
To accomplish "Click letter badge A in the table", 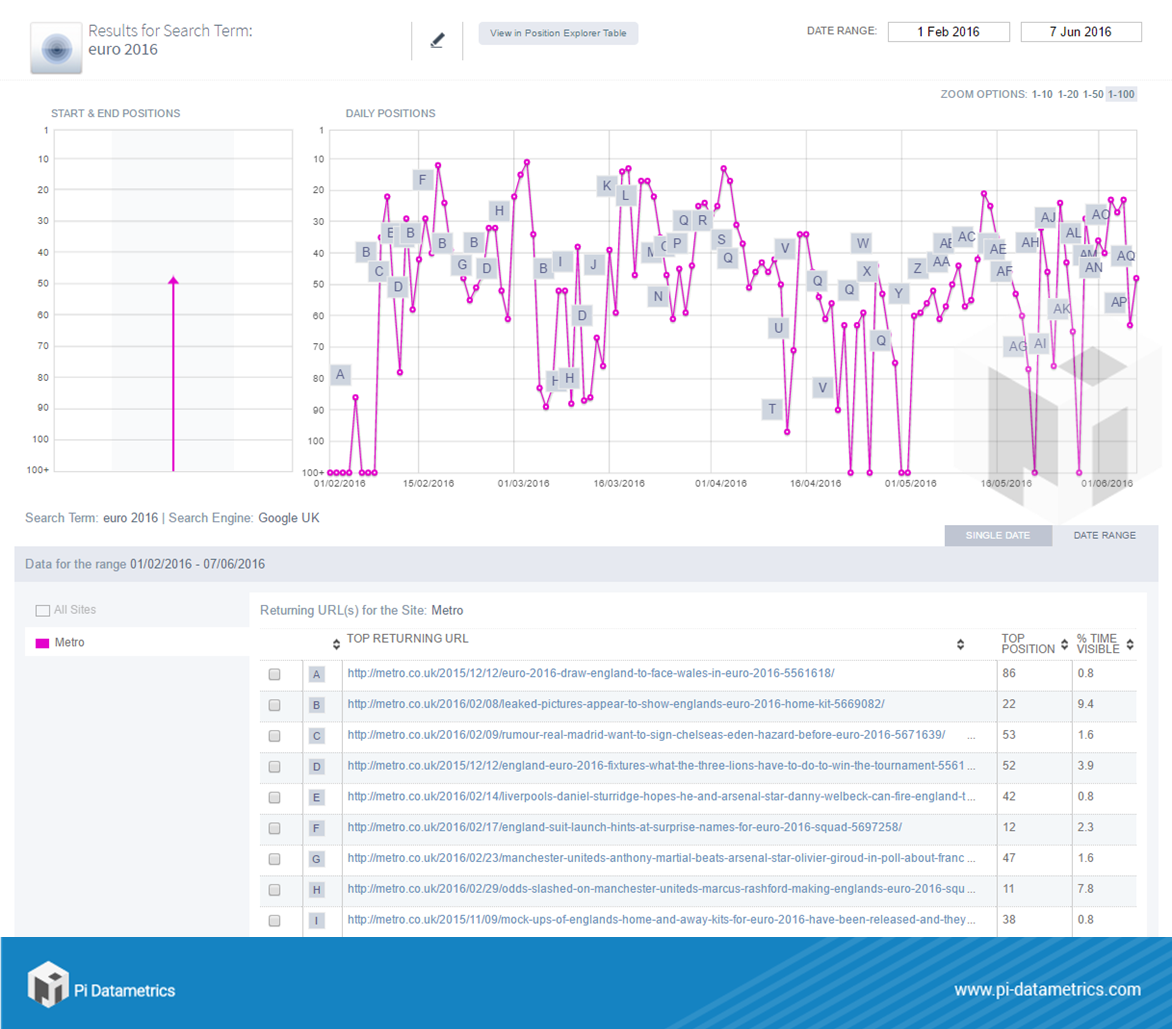I will click(316, 674).
